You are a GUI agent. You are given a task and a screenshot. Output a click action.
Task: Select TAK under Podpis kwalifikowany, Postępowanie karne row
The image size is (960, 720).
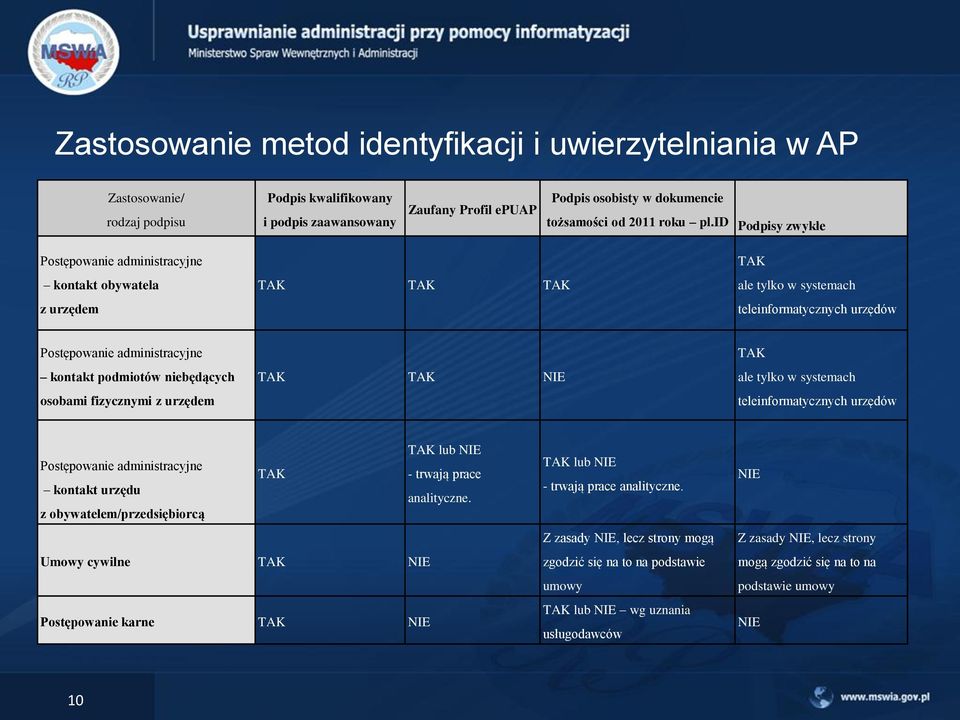271,622
